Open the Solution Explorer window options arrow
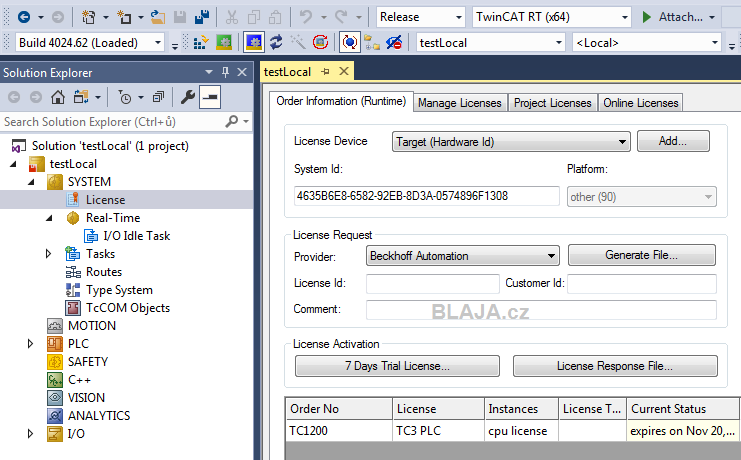The image size is (741, 460). coord(209,72)
